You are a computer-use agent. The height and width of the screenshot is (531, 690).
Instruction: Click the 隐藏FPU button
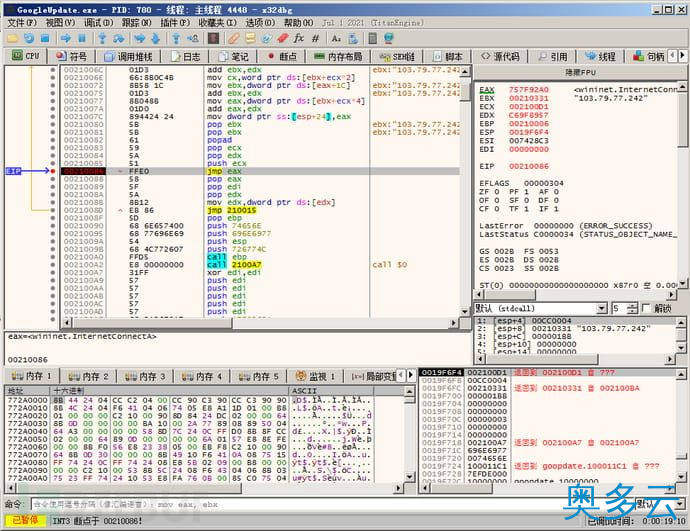tap(580, 73)
